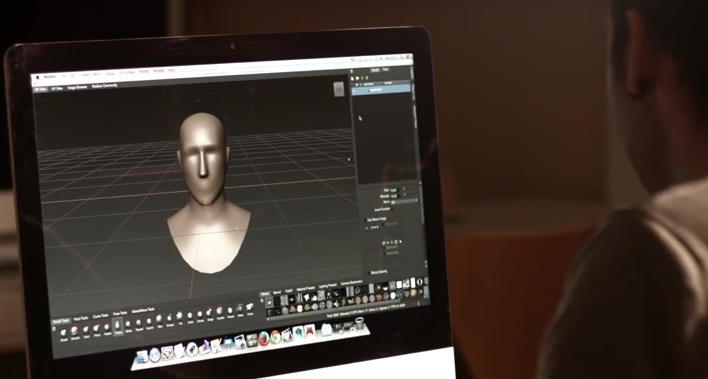Toggle the Use Stamp Image checkbox
708x379 pixels.
pos(366,220)
